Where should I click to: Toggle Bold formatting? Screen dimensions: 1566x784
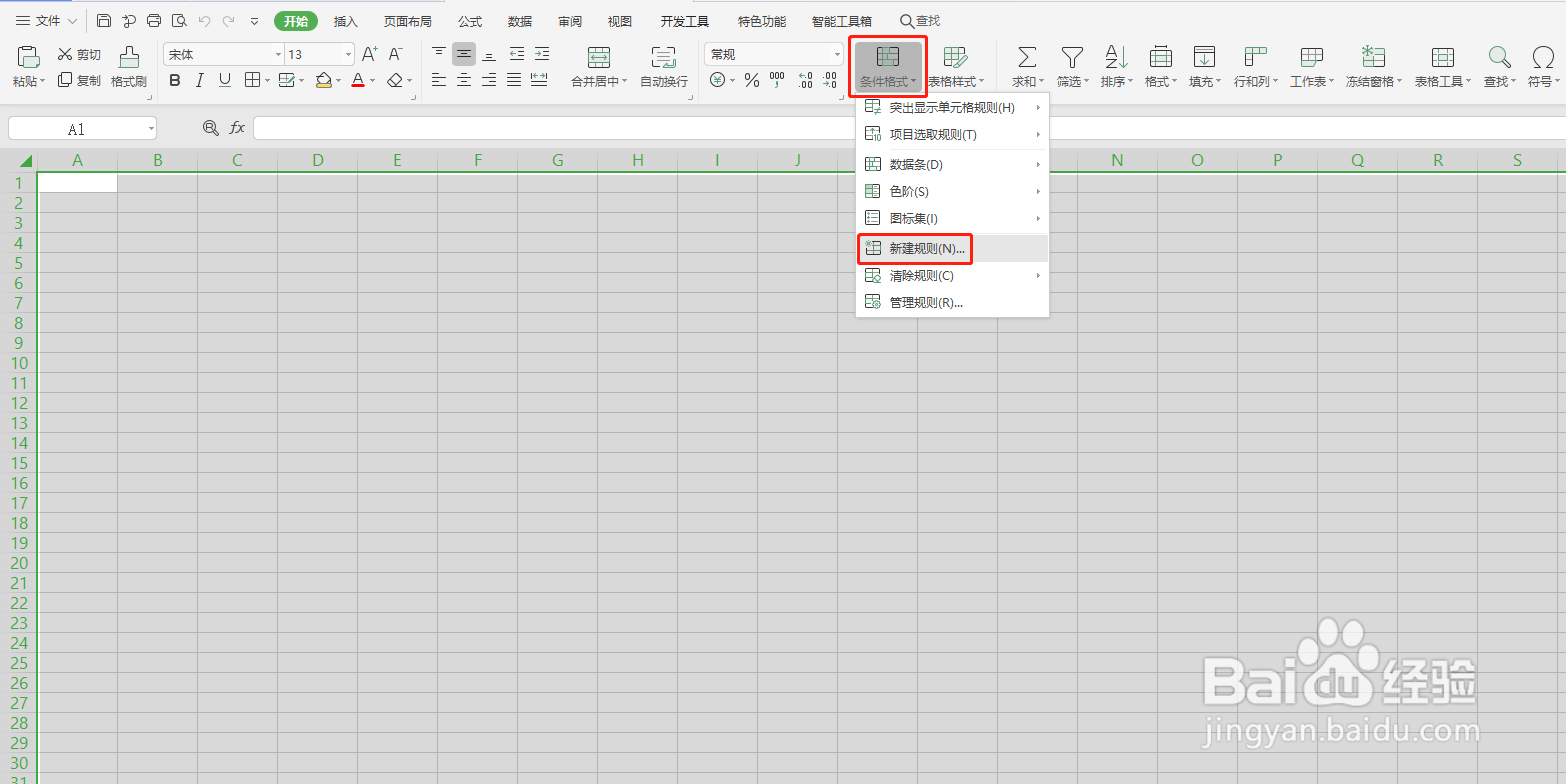pyautogui.click(x=176, y=80)
